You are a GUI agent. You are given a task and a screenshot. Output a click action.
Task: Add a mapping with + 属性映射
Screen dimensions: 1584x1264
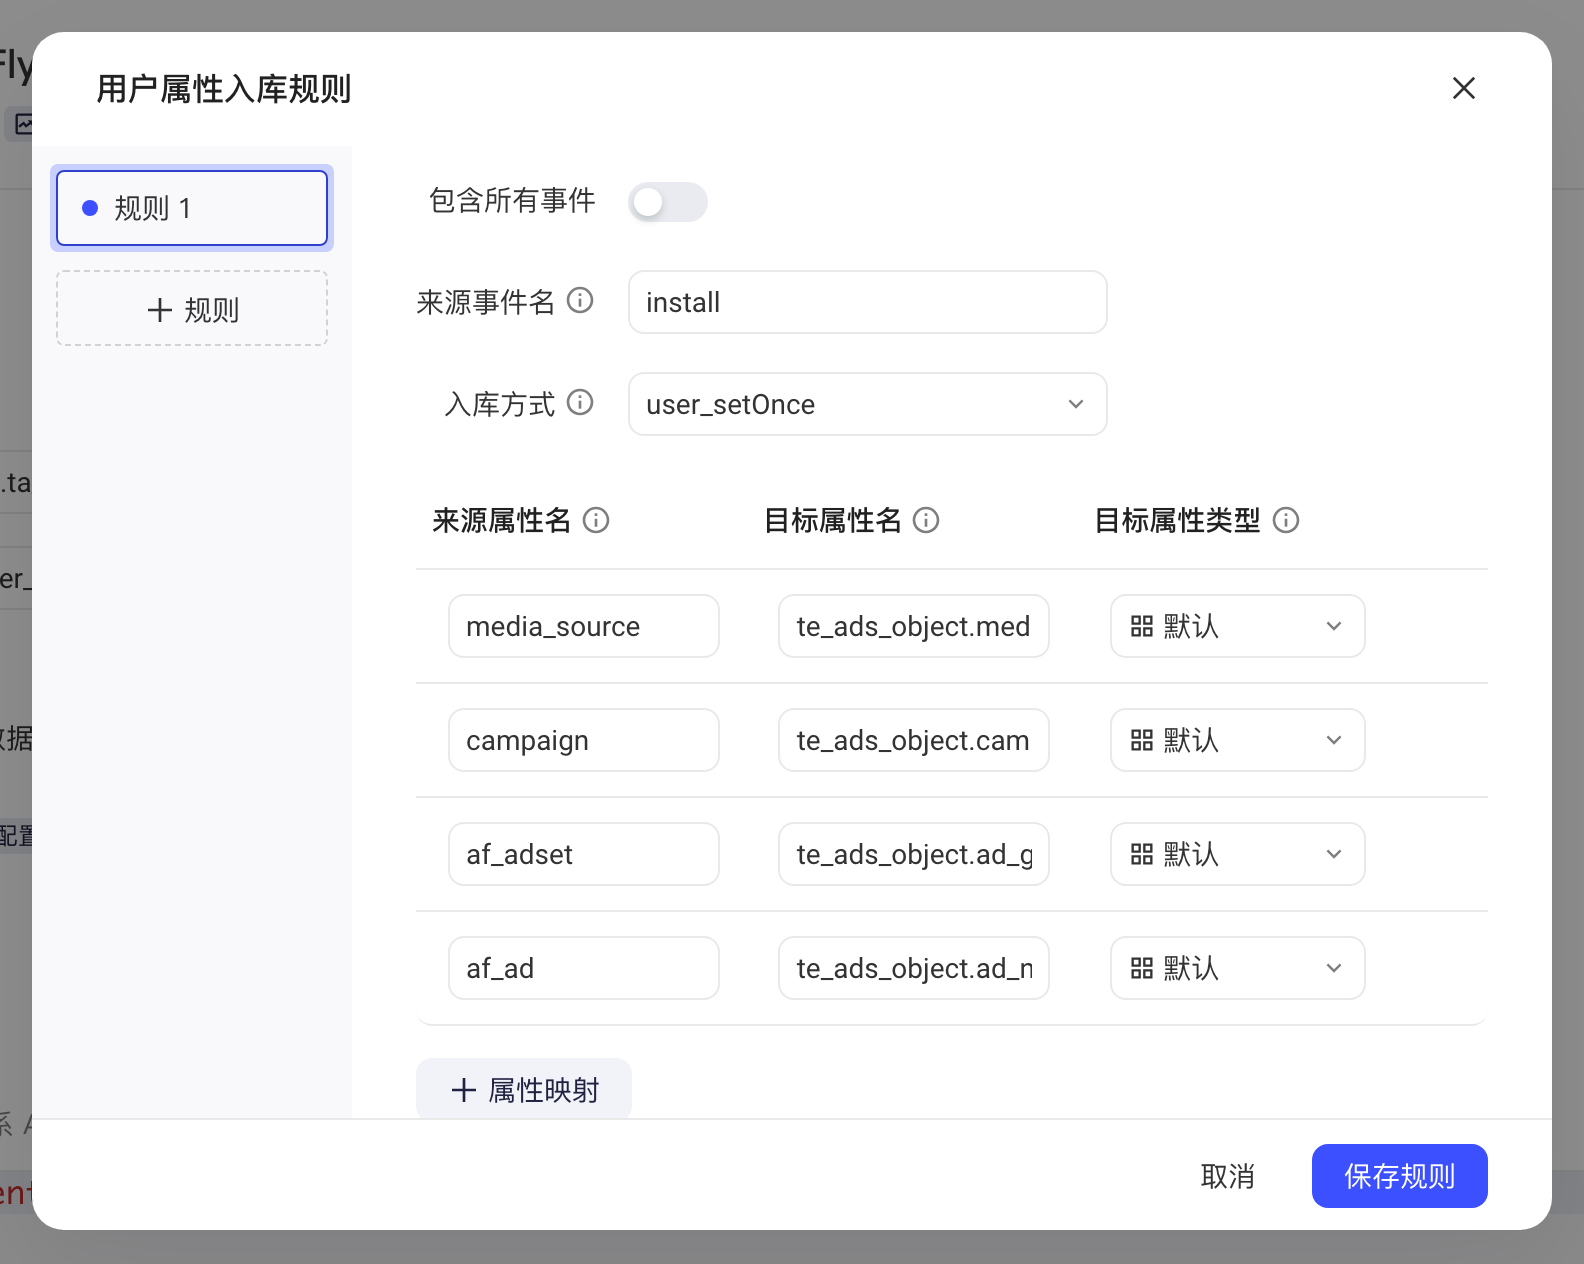[x=524, y=1089]
